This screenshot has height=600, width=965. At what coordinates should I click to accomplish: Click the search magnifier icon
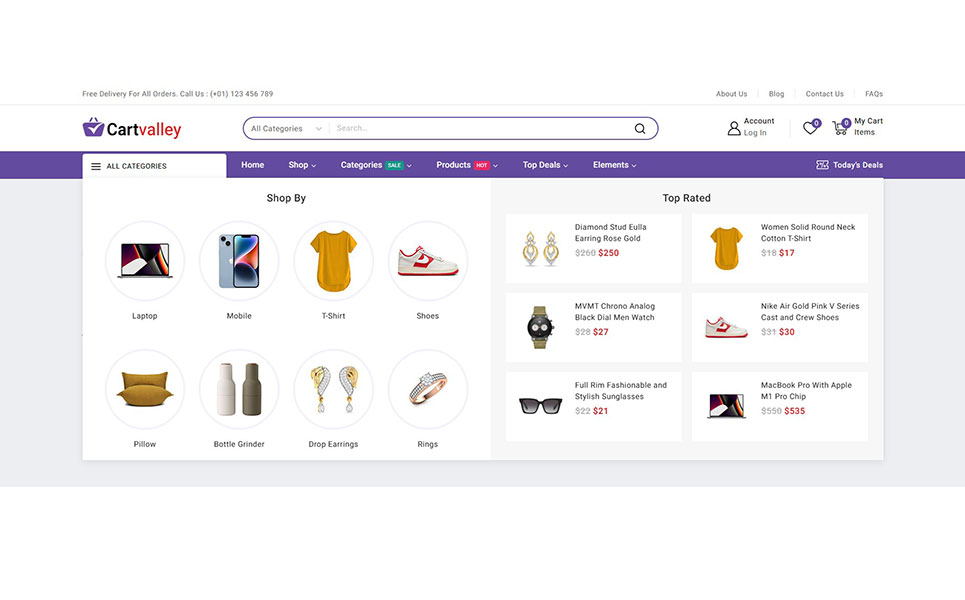click(640, 129)
